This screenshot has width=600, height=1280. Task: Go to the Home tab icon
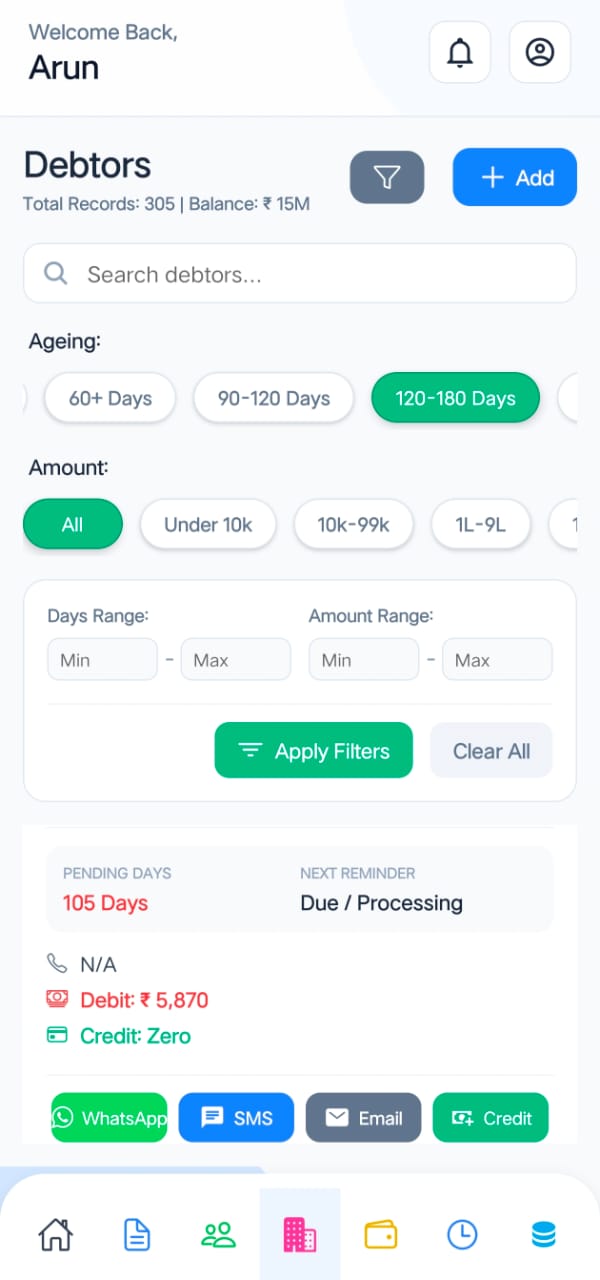(56, 1235)
